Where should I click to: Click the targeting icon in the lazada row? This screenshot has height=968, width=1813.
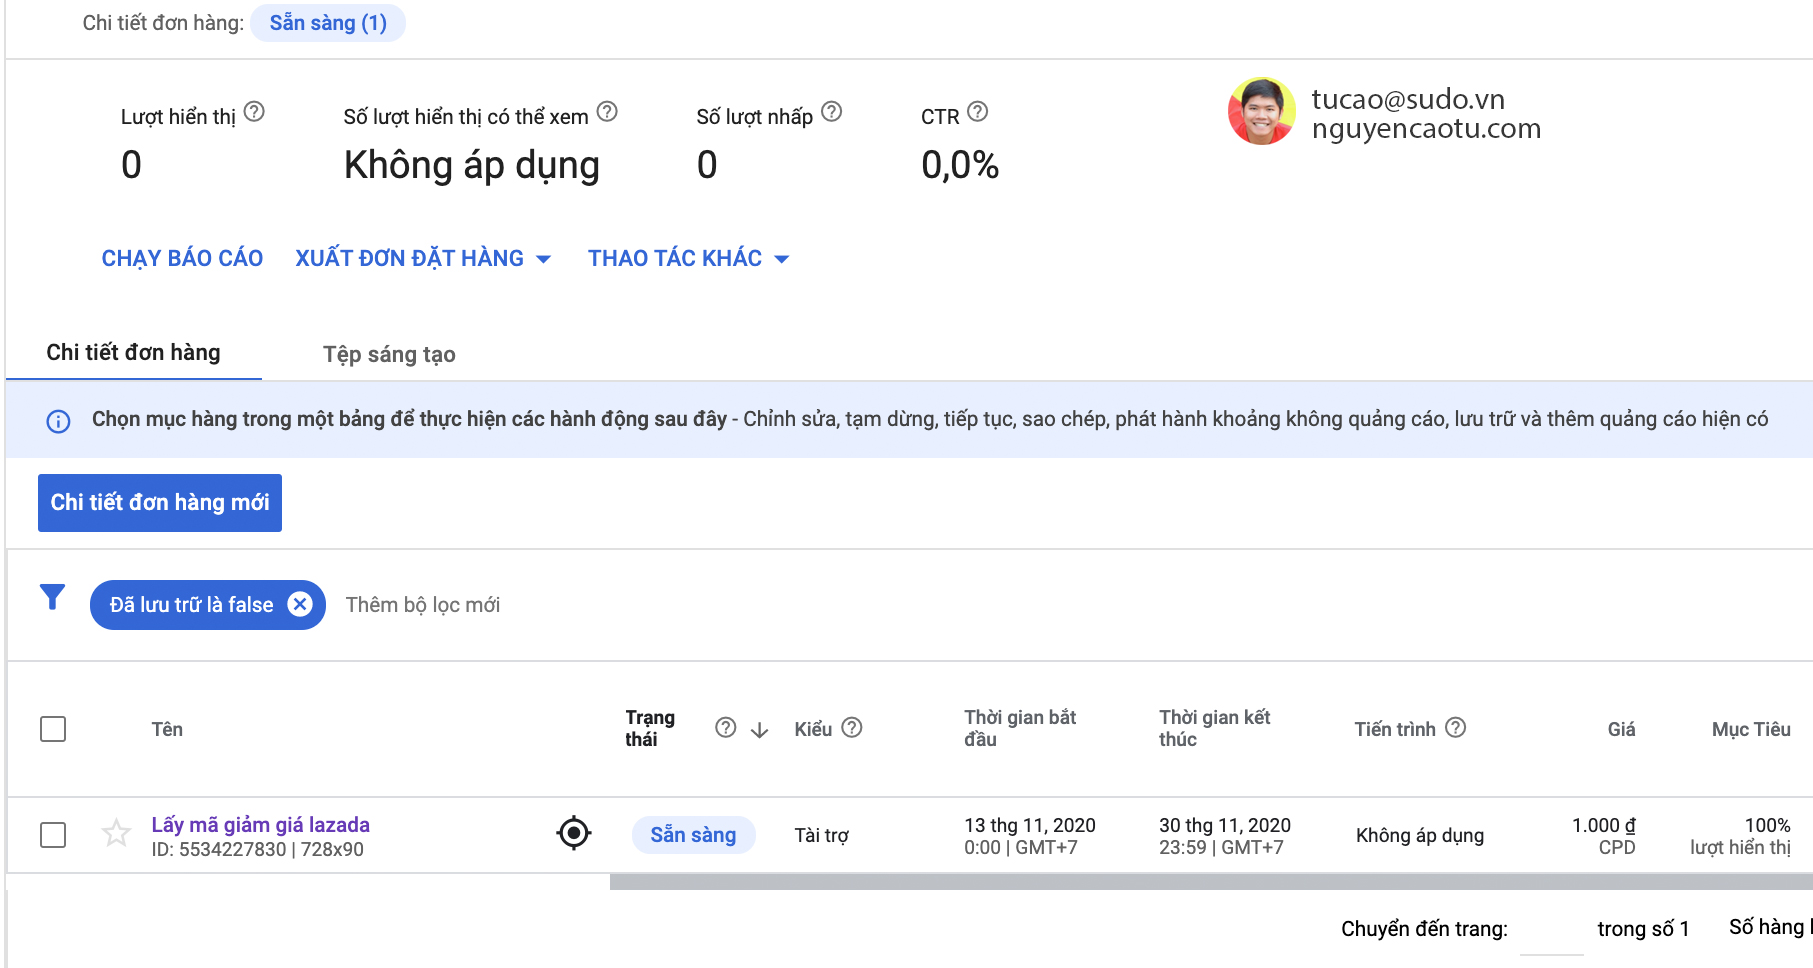coord(574,833)
